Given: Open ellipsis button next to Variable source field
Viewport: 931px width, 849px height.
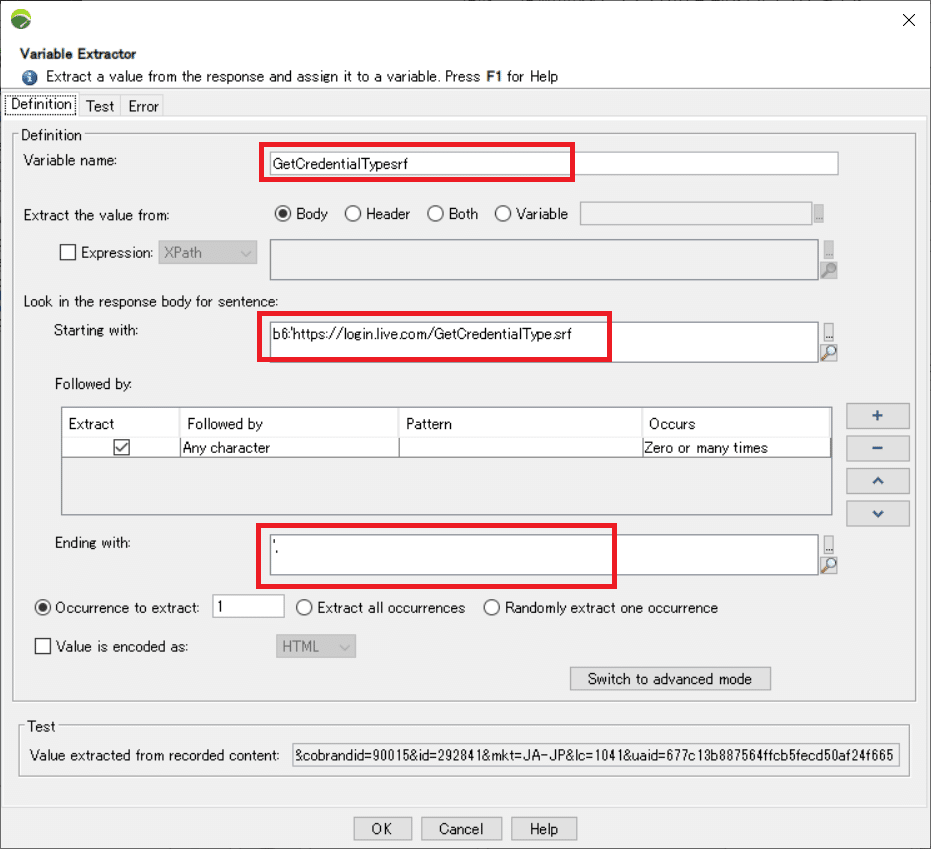Looking at the screenshot, I should click(x=819, y=214).
